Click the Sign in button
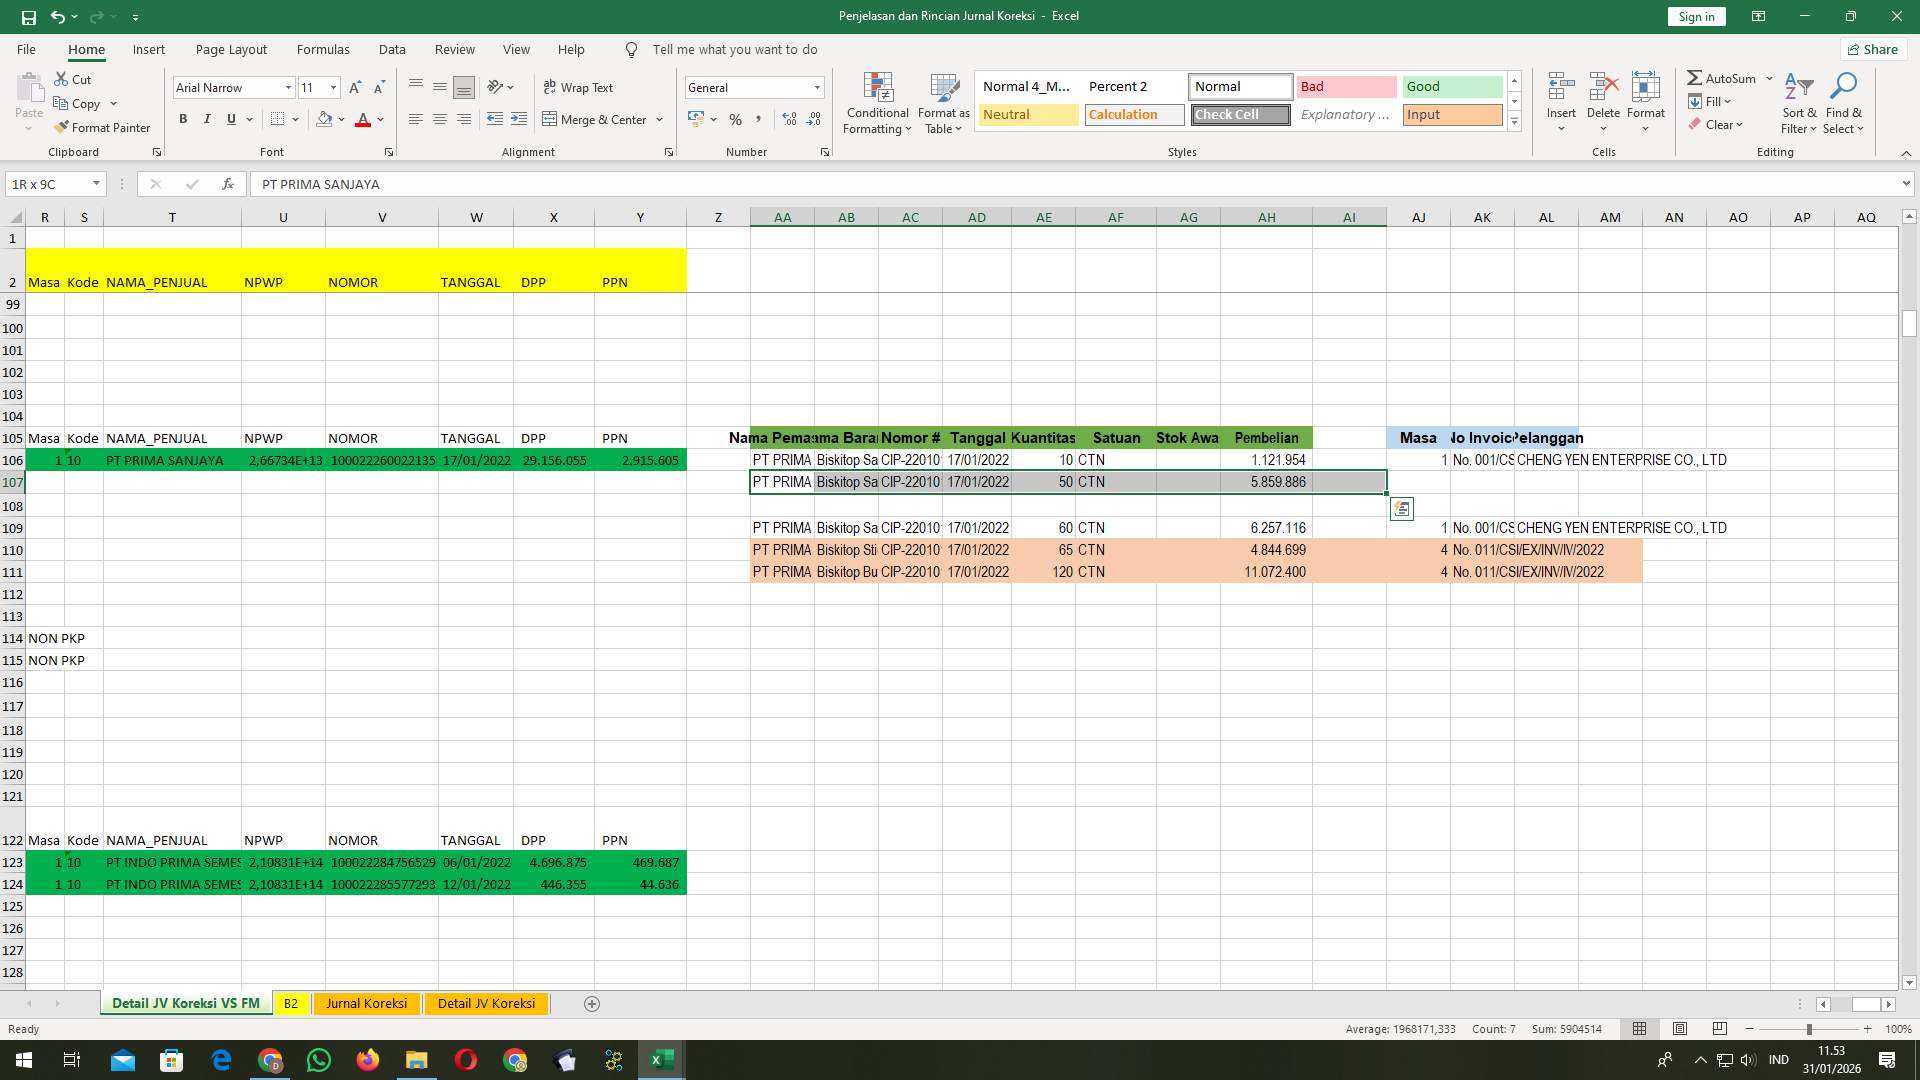The width and height of the screenshot is (1920, 1080). (1695, 16)
